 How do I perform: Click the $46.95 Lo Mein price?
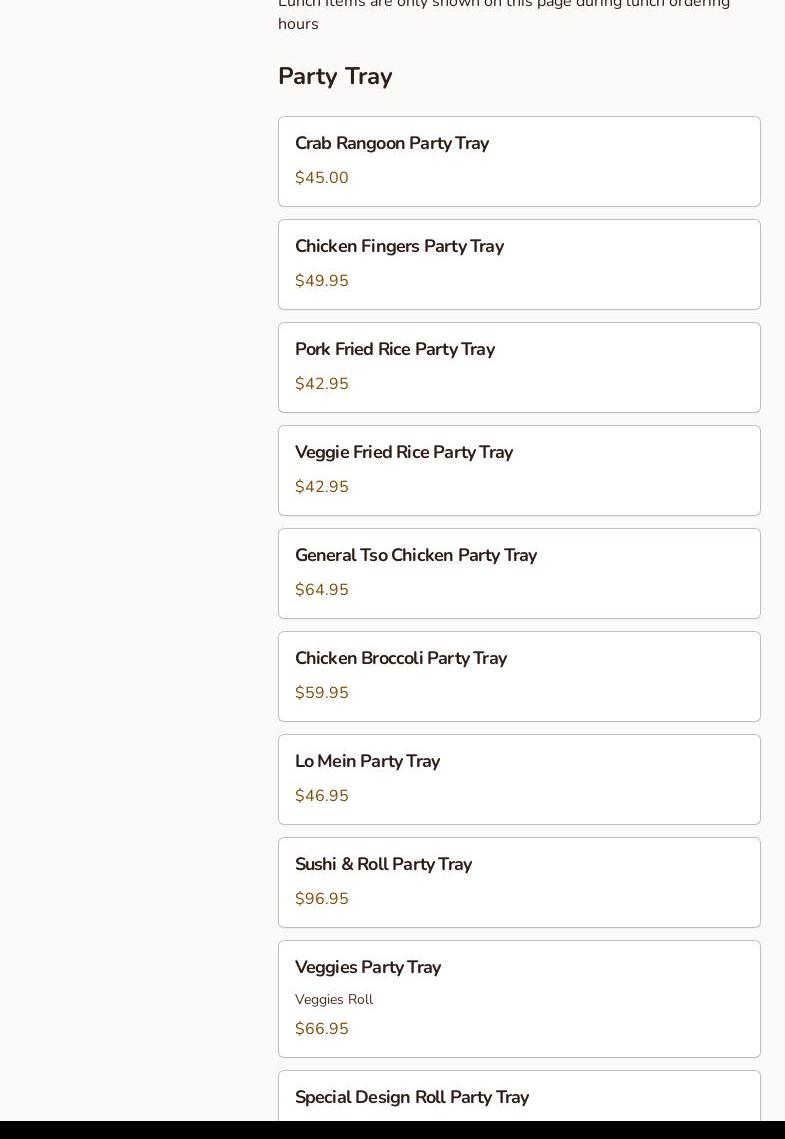[322, 796]
